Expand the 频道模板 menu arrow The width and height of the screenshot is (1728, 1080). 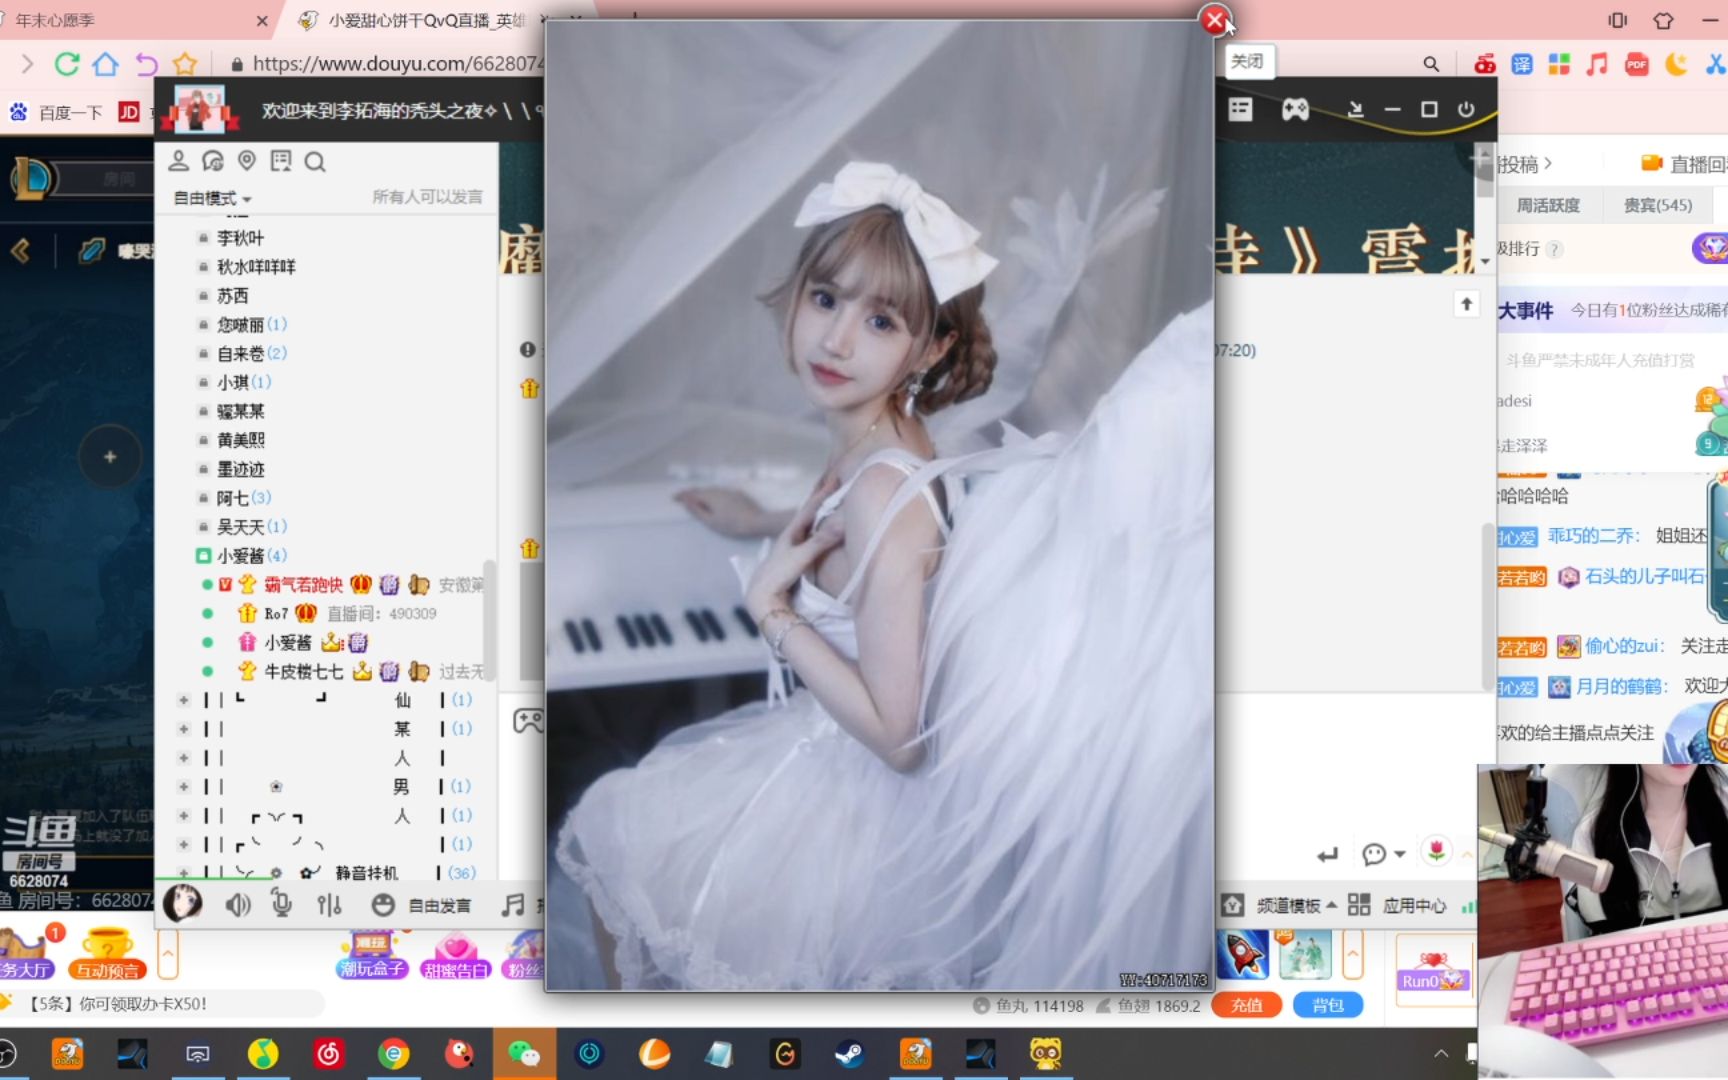click(x=1331, y=904)
